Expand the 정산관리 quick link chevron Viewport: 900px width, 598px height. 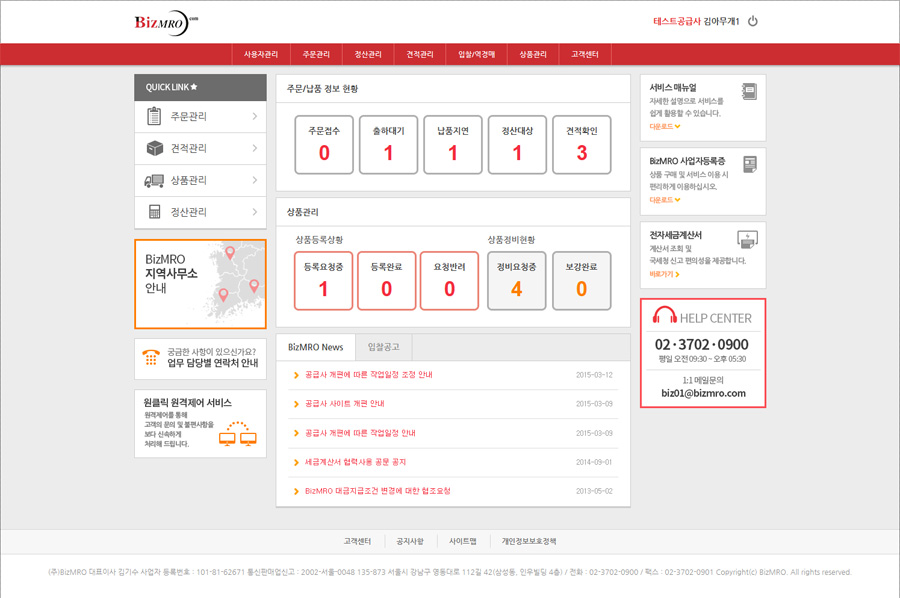tap(255, 212)
